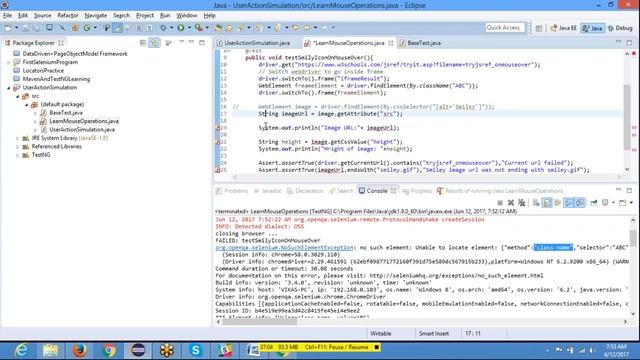
Task: Click the New file toolbar icon
Action: [x=8, y=28]
